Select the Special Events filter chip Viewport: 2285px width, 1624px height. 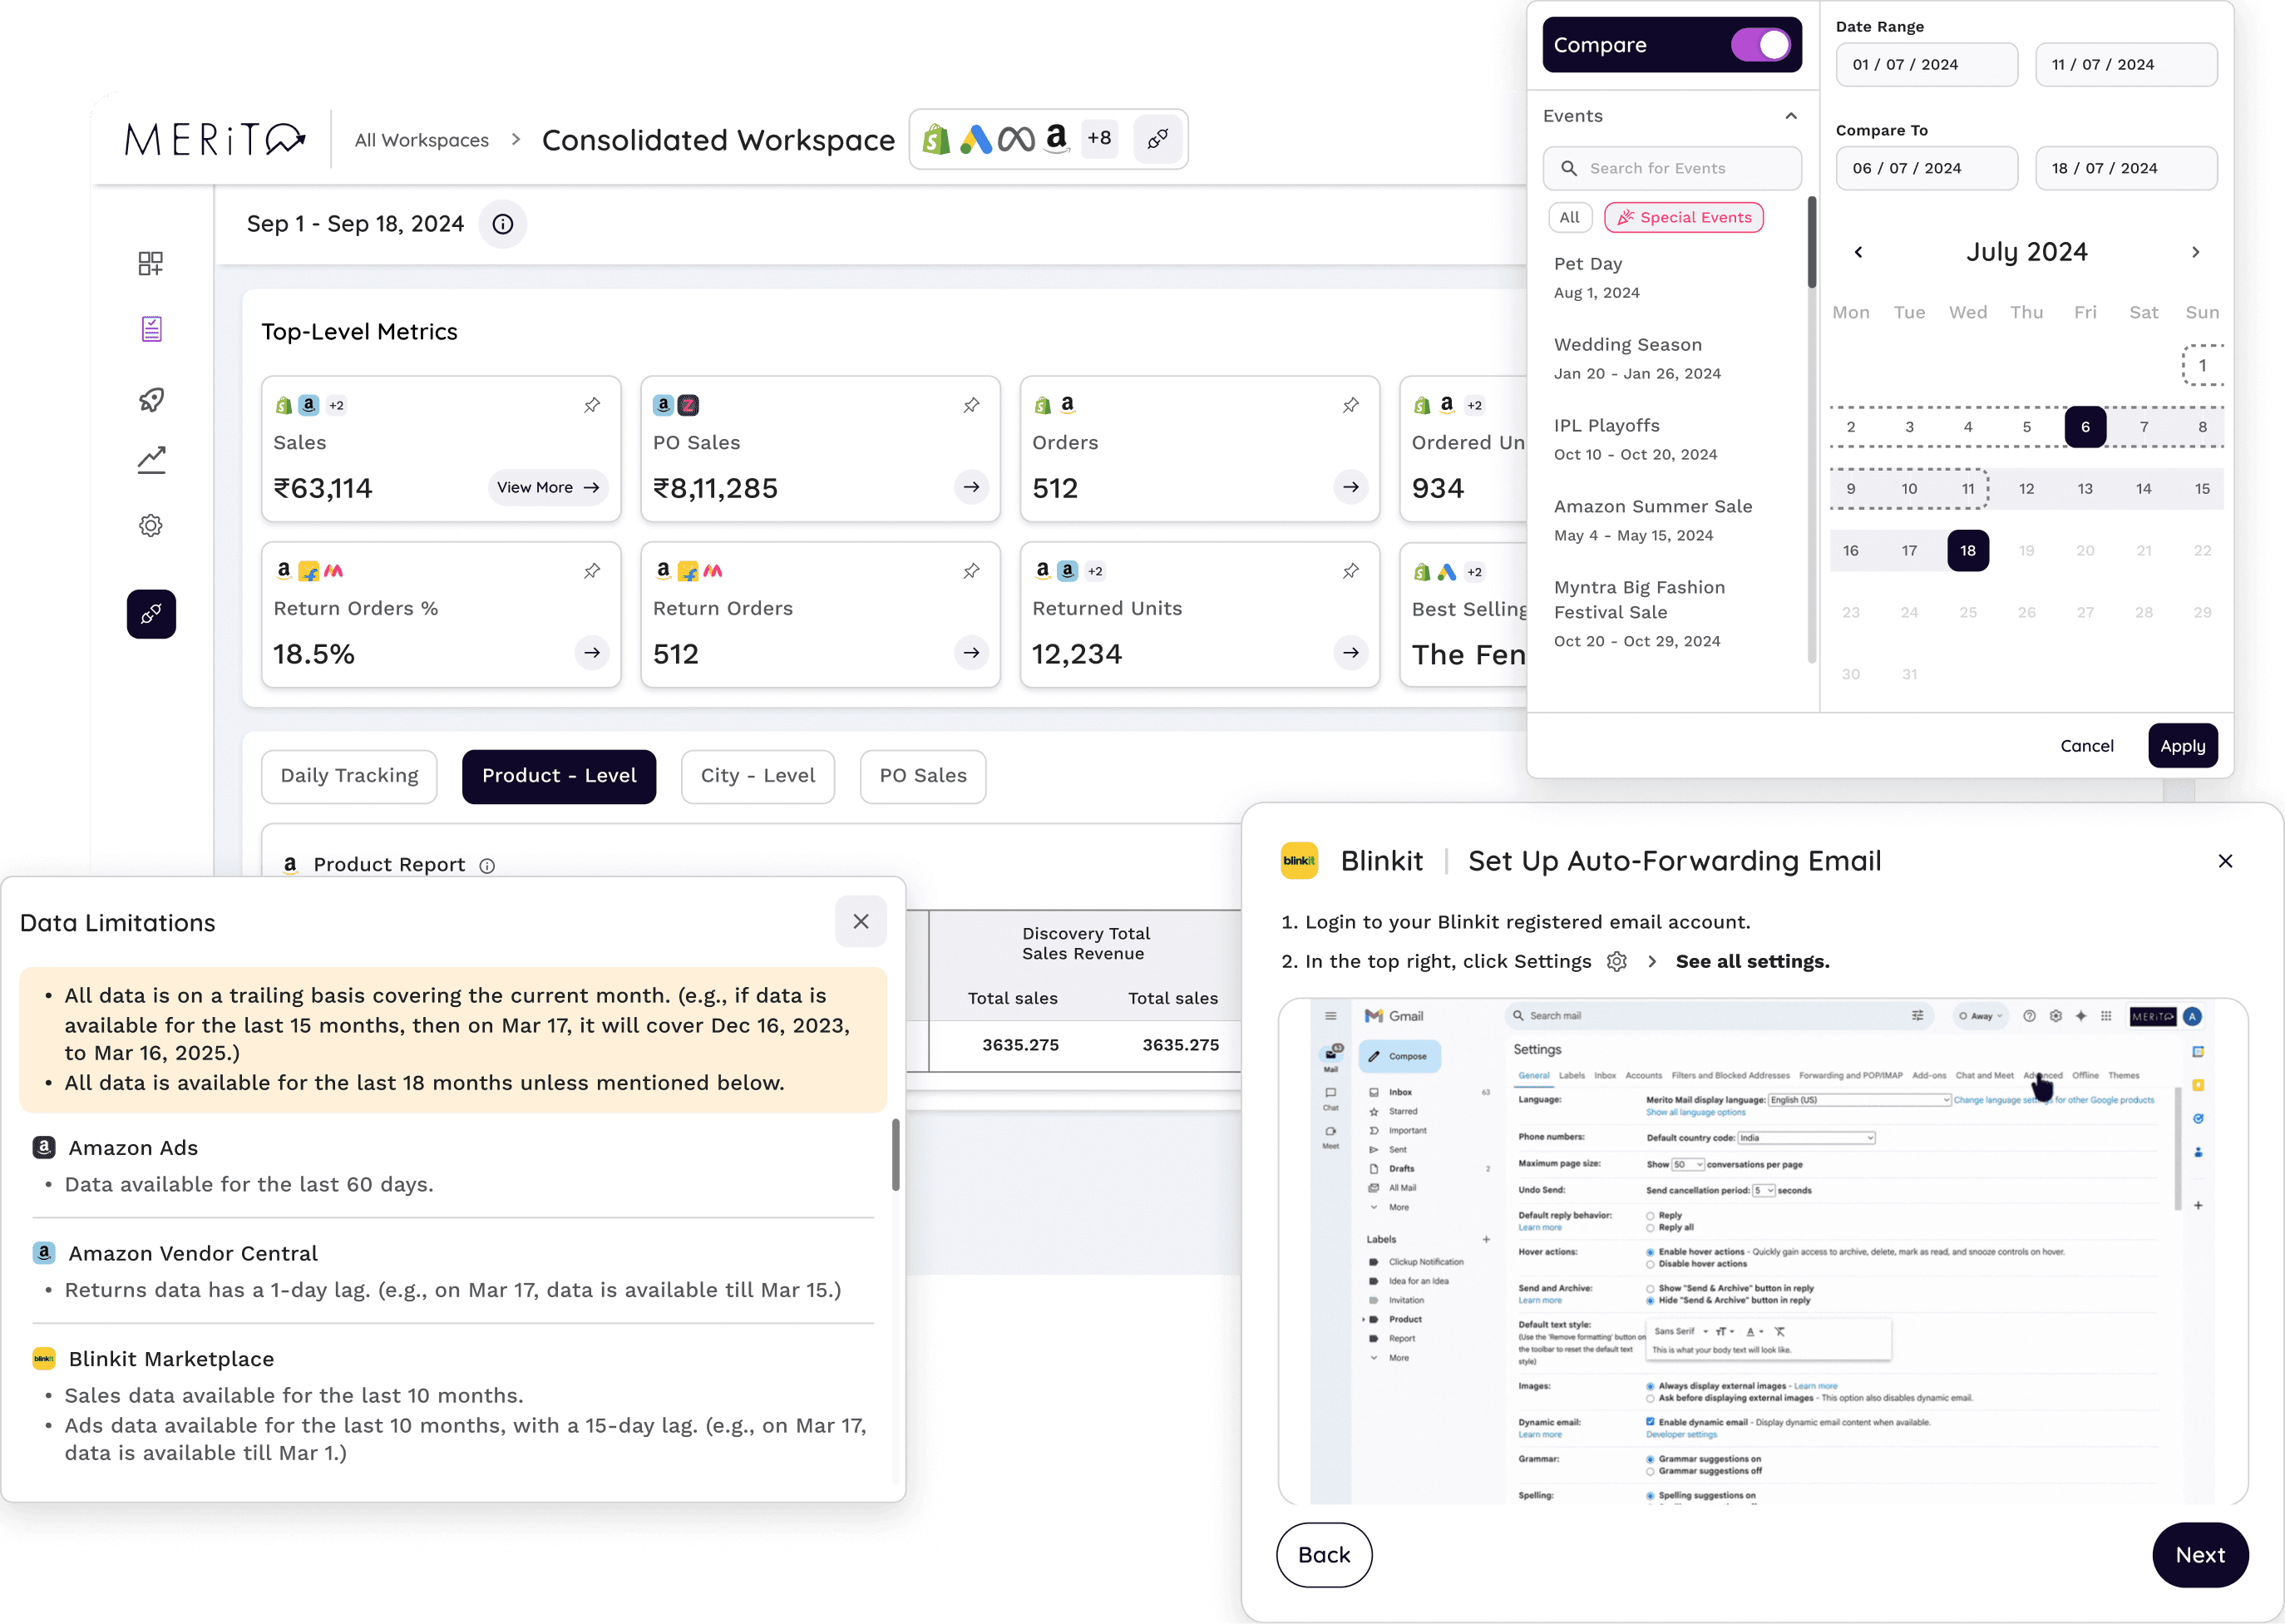pos(1684,217)
